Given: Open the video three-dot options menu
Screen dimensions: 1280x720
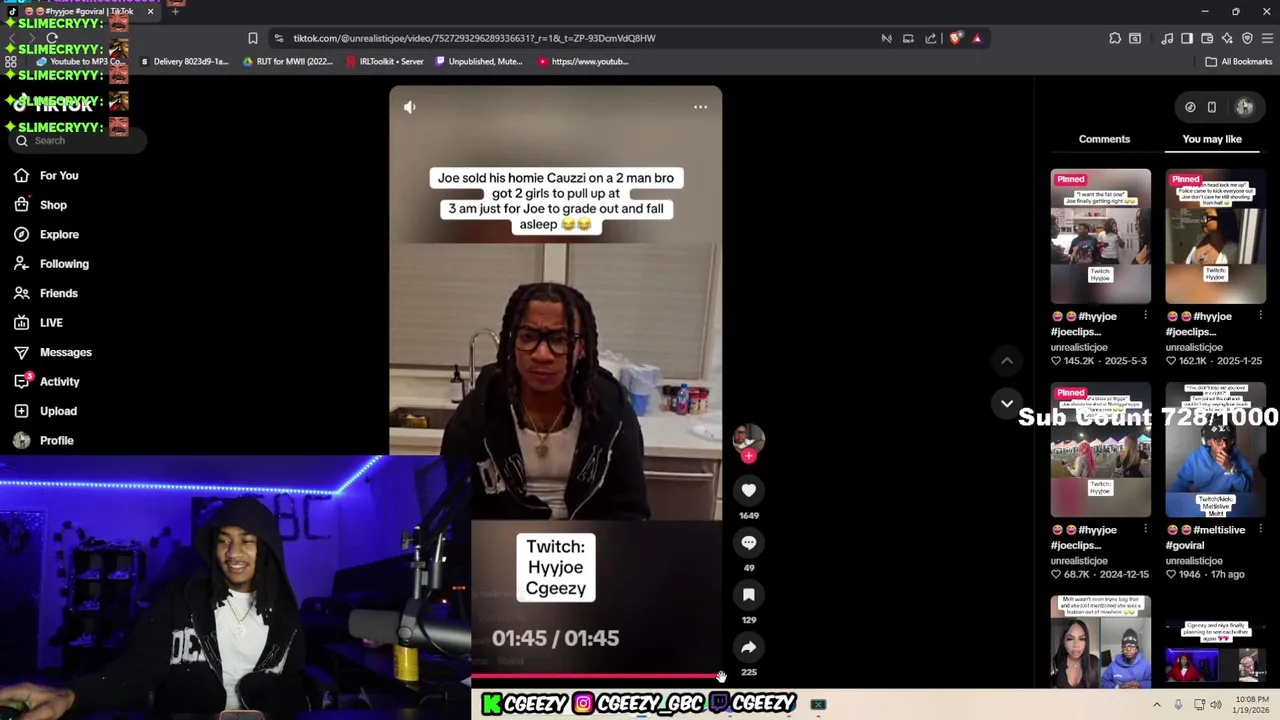Looking at the screenshot, I should (700, 107).
